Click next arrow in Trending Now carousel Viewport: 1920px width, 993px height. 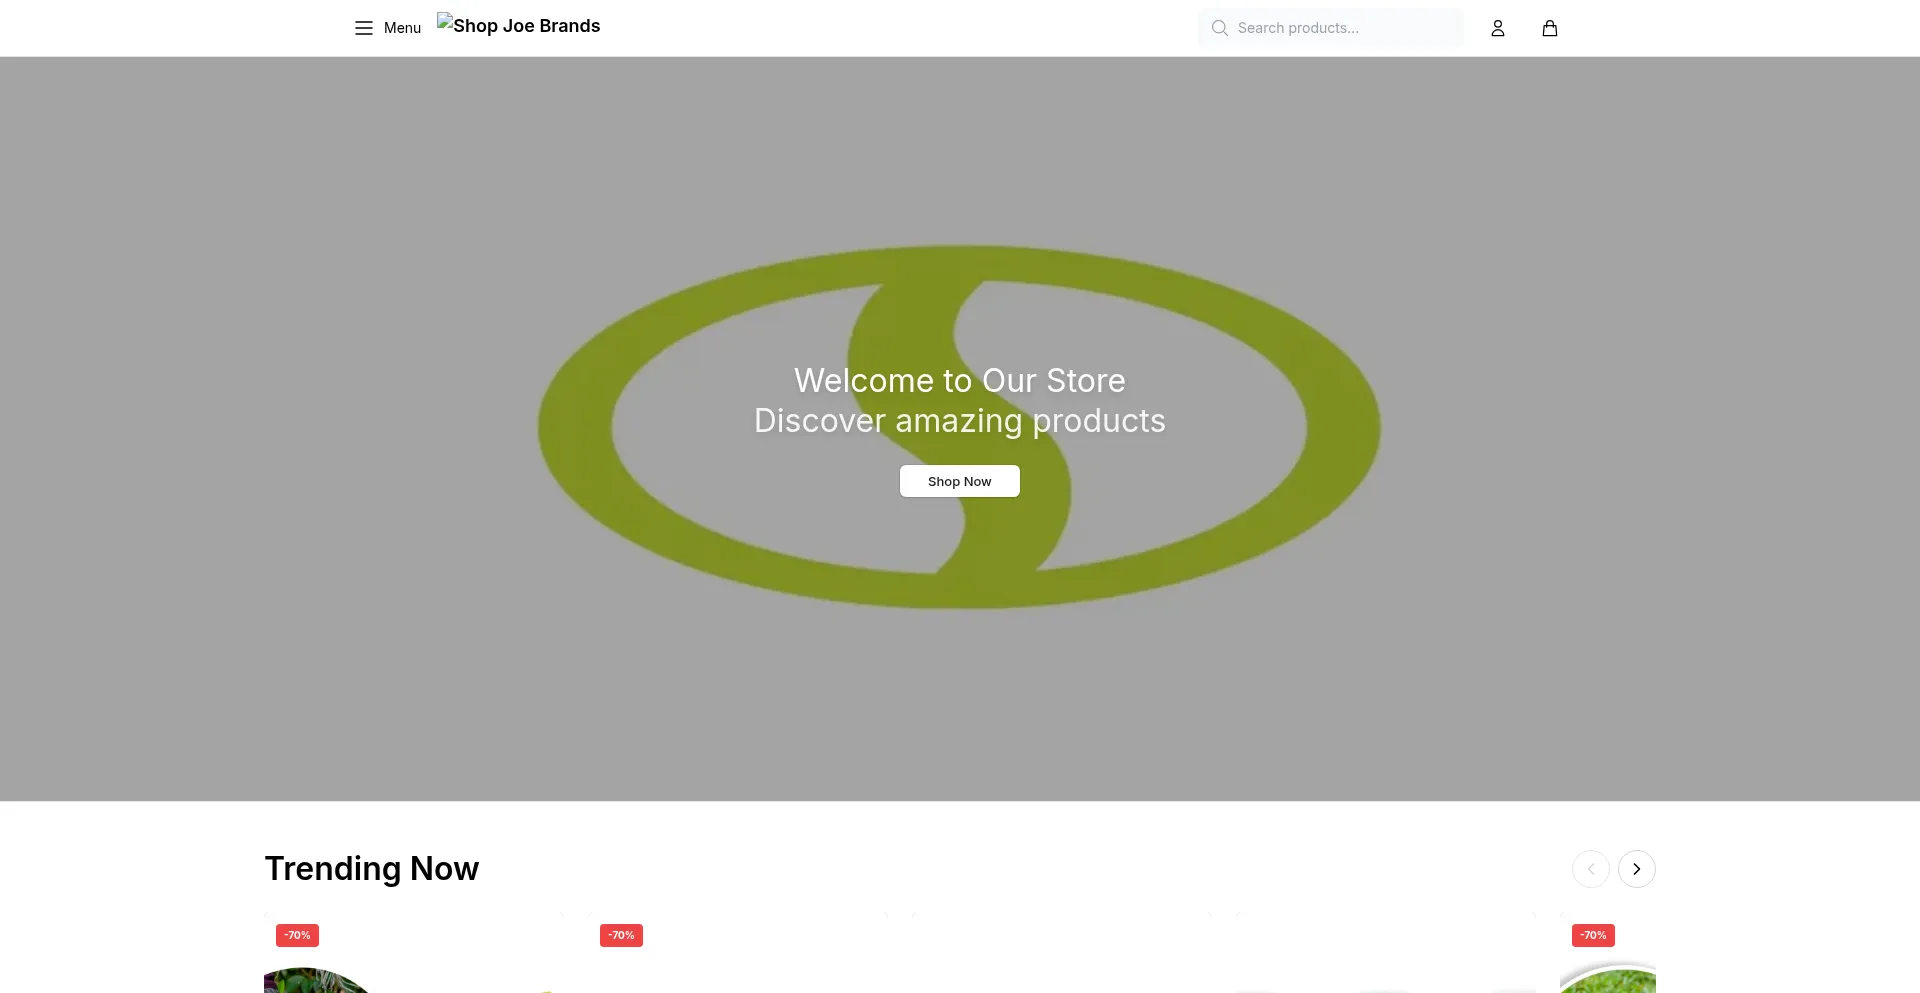(x=1636, y=869)
